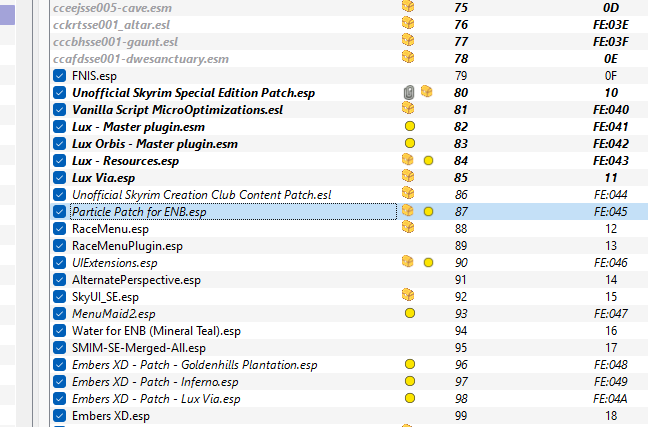Click the archive icon for RaceMenu.esp
Viewport: 648px width, 427px height.
coord(408,227)
